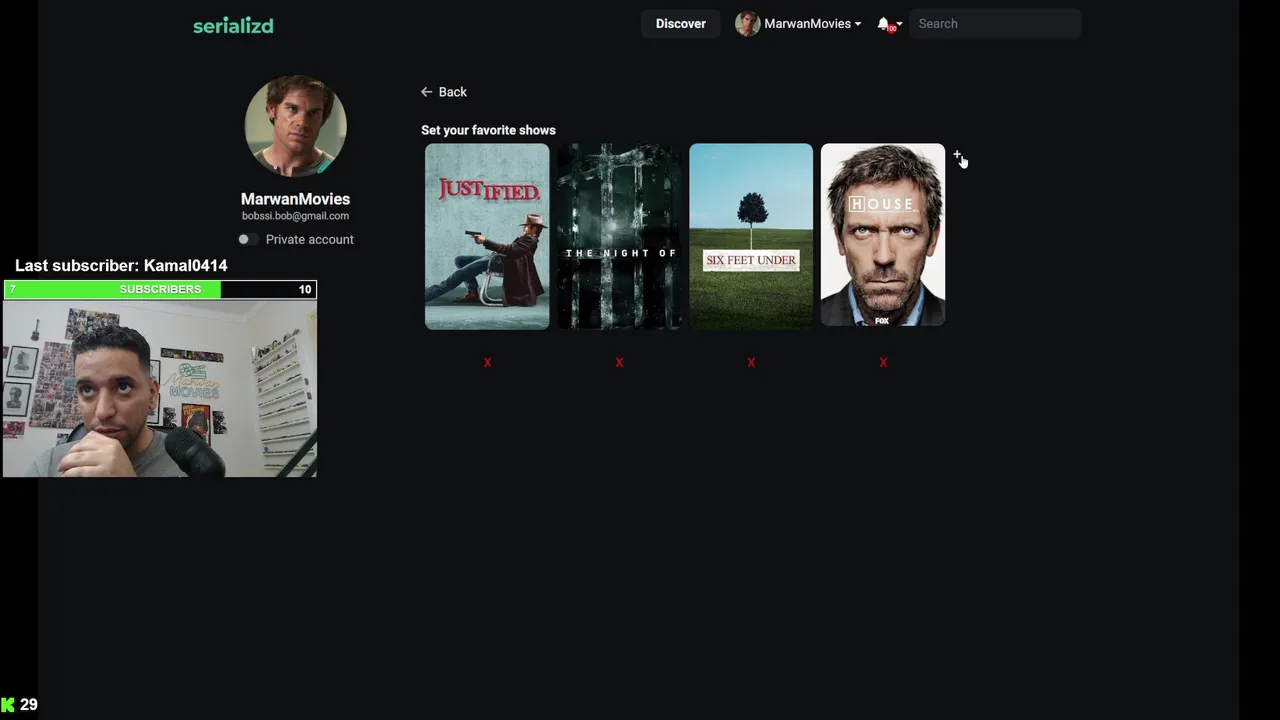Click the bobssi.bob@gmail.com email text
The width and height of the screenshot is (1280, 720).
click(x=295, y=216)
